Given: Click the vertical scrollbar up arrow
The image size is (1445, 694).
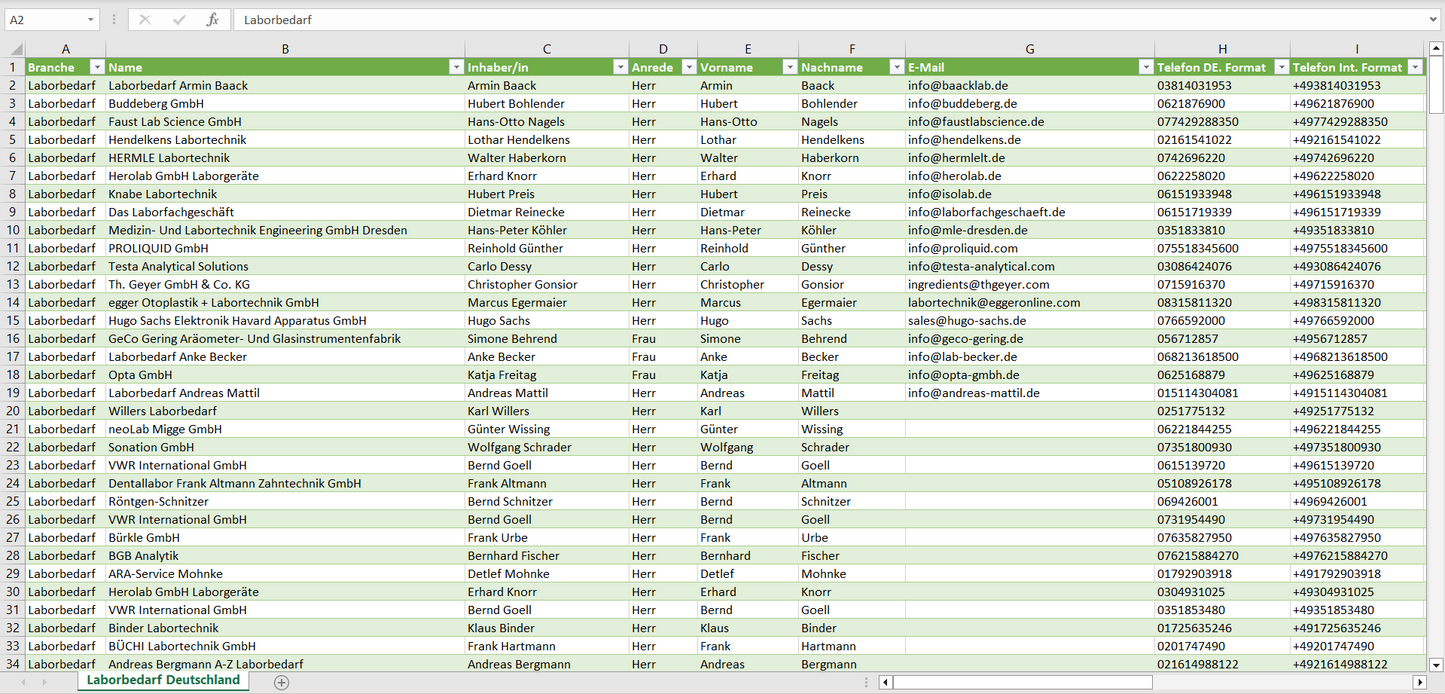Looking at the screenshot, I should (x=1436, y=49).
